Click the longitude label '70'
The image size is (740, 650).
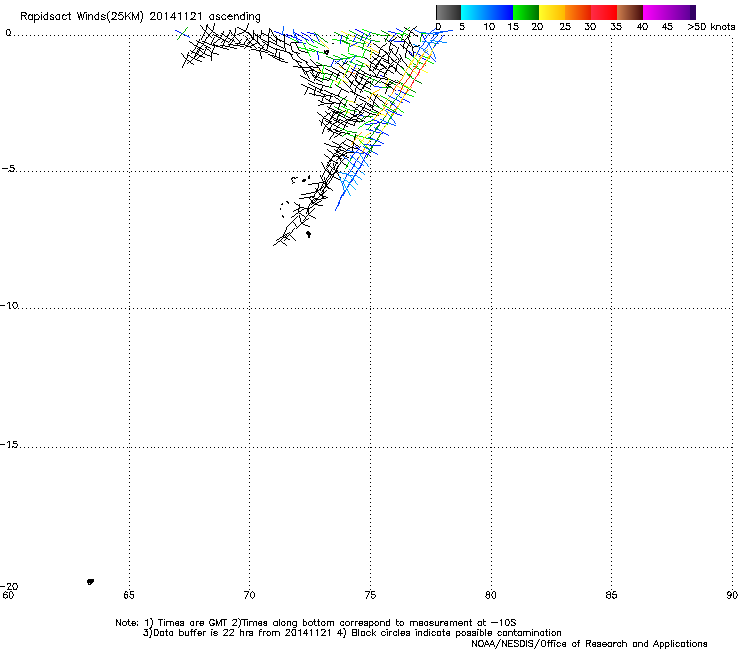tap(250, 595)
